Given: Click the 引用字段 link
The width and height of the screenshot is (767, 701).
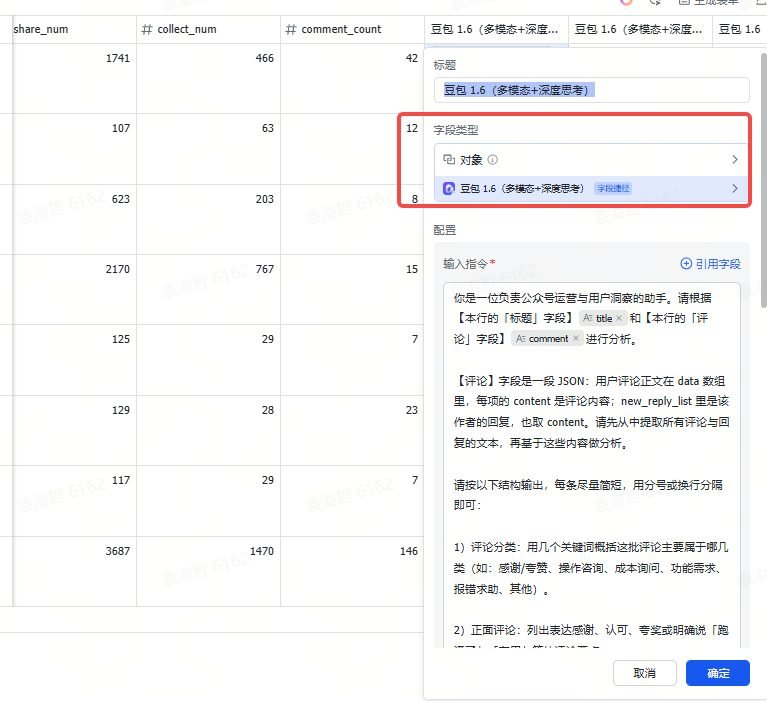Looking at the screenshot, I should (x=710, y=264).
